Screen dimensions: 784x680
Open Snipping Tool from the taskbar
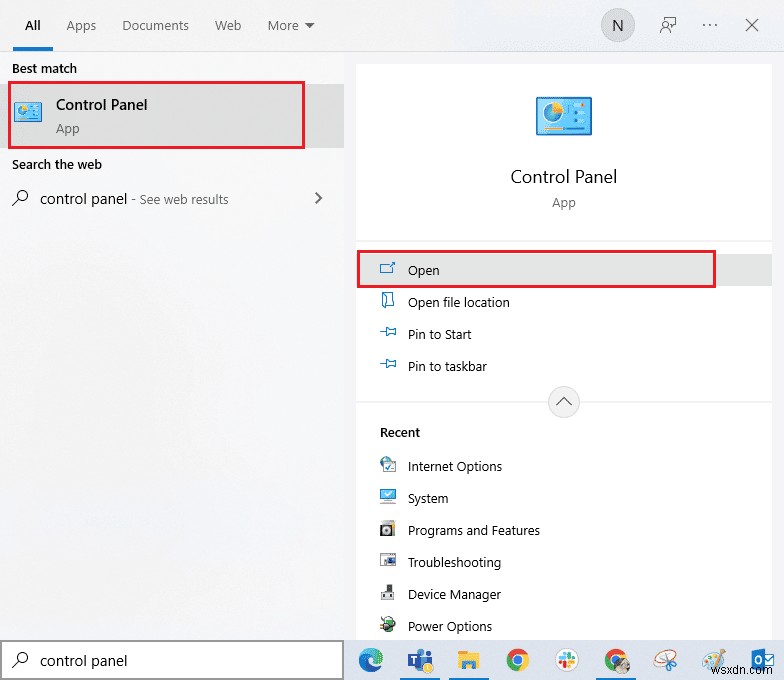point(666,660)
